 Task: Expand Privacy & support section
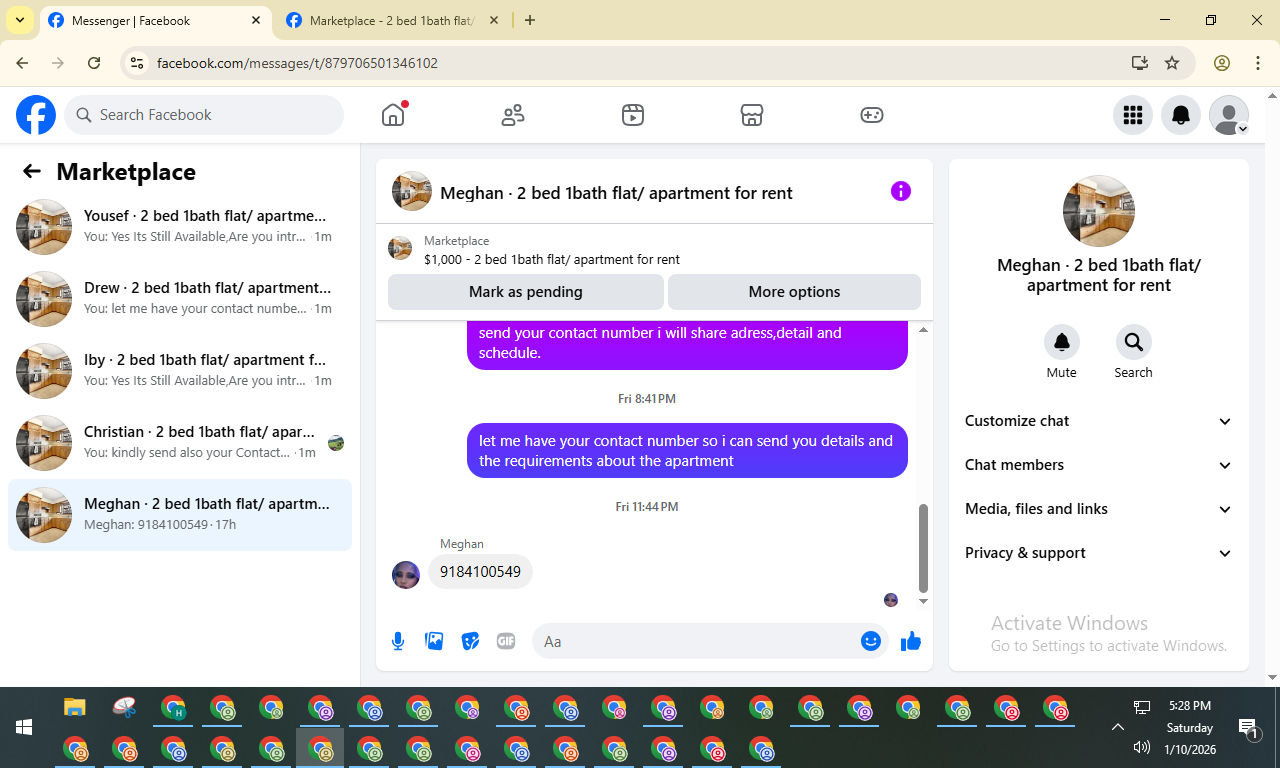pos(1099,553)
